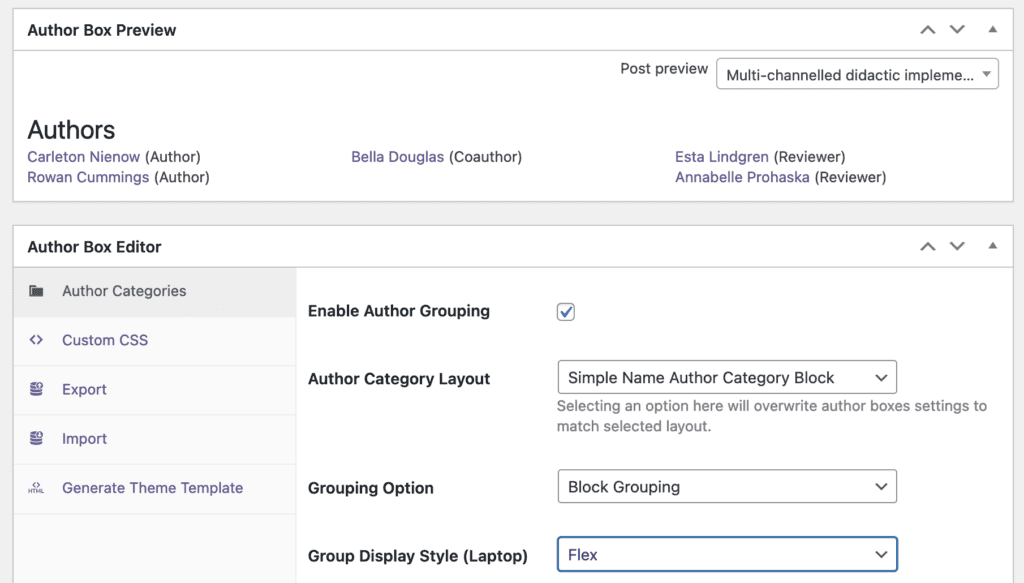Open the Grouping Option dropdown
This screenshot has height=583, width=1024.
coord(726,487)
